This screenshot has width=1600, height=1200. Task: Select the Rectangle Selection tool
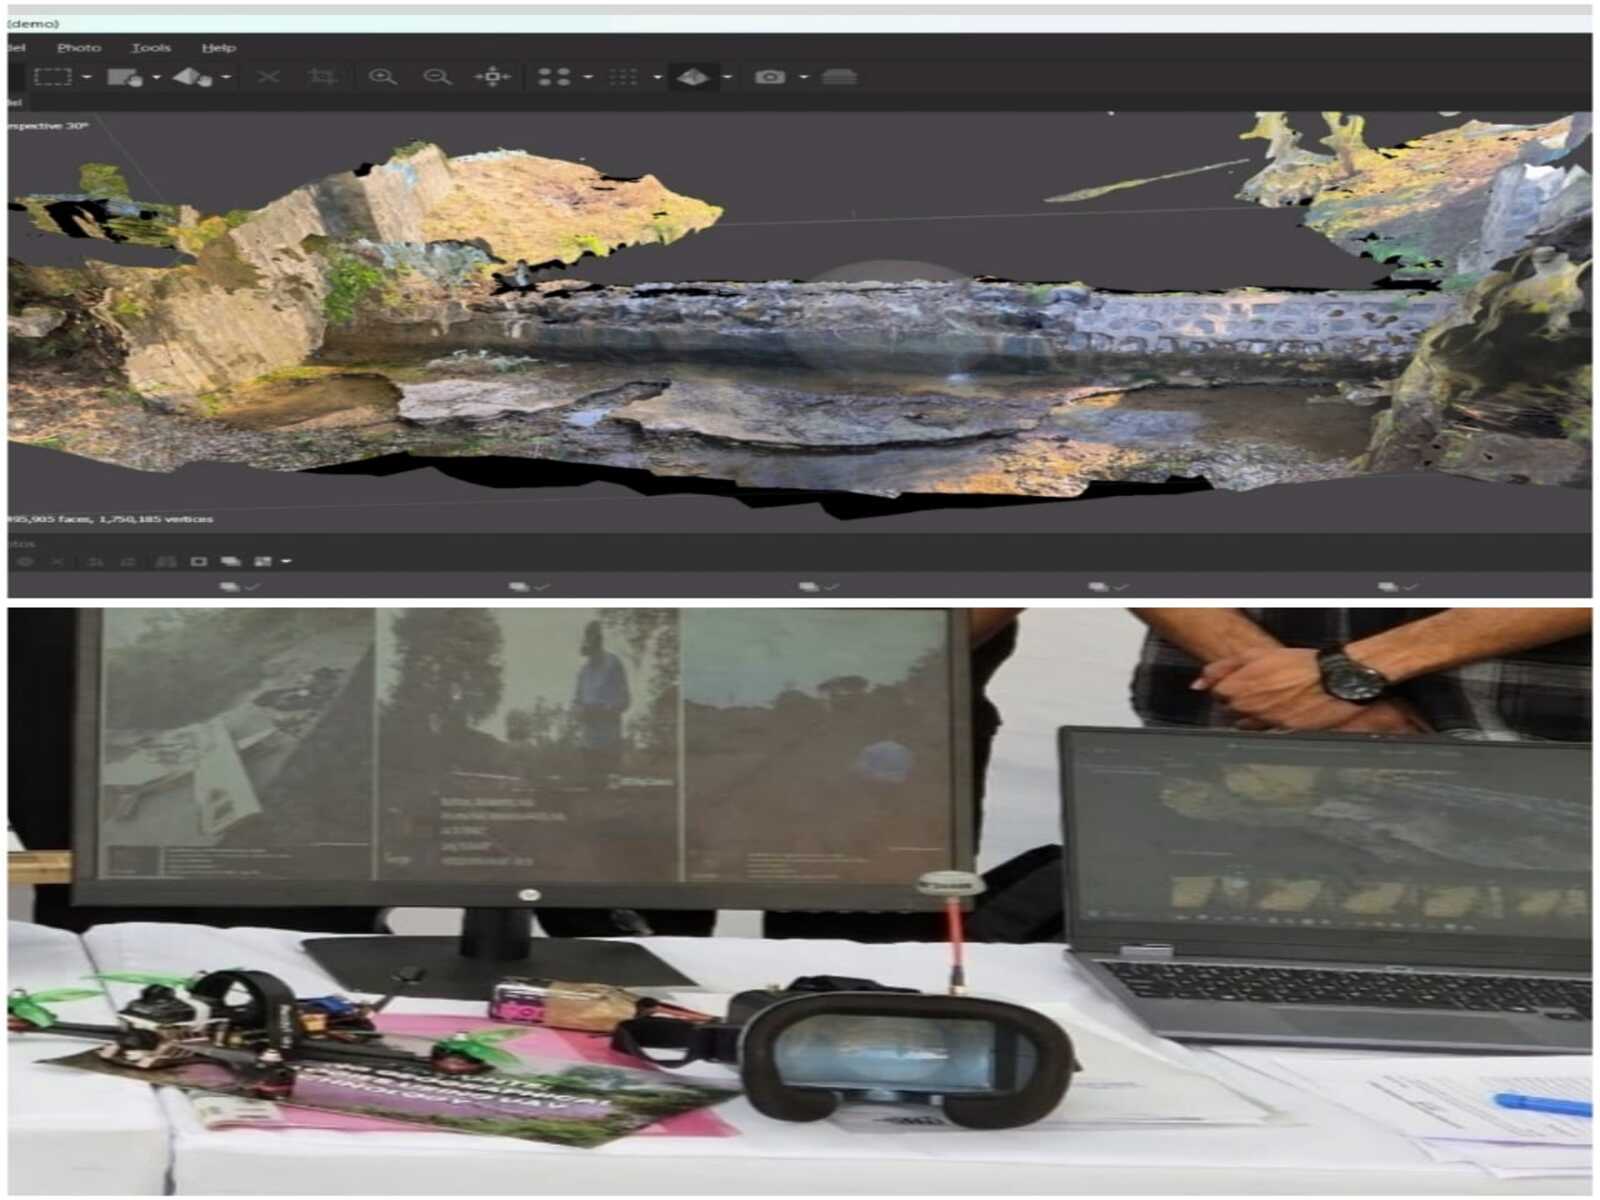click(x=52, y=77)
